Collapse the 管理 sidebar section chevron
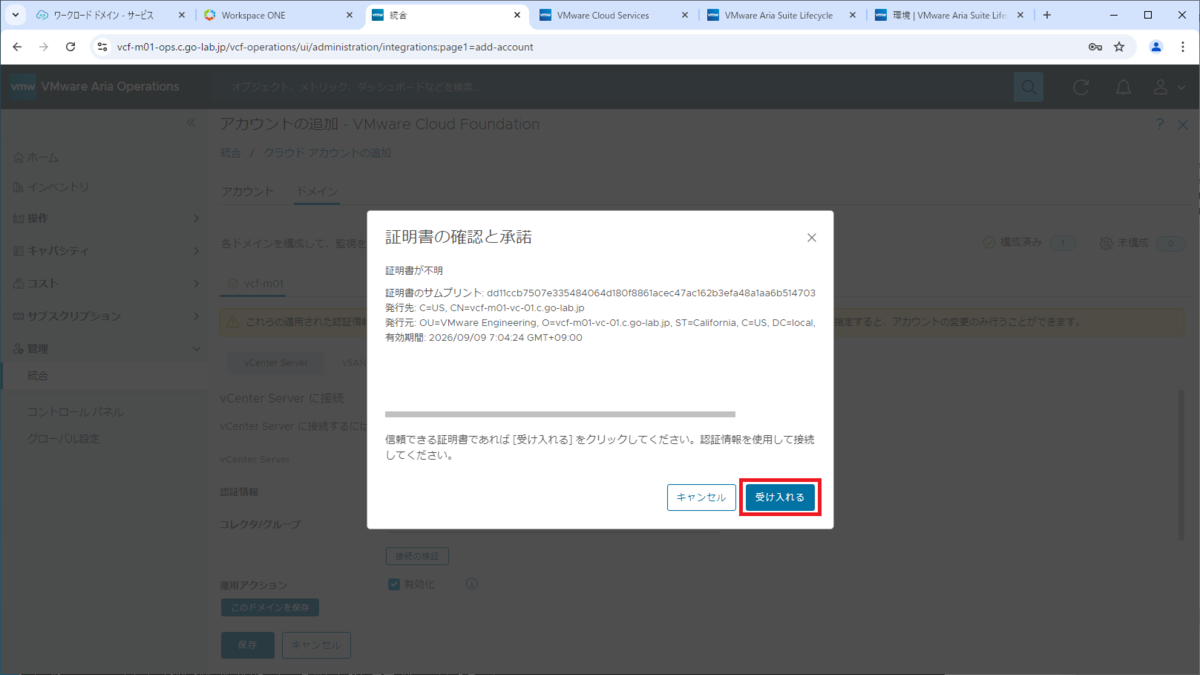Viewport: 1200px width, 675px height. point(196,349)
